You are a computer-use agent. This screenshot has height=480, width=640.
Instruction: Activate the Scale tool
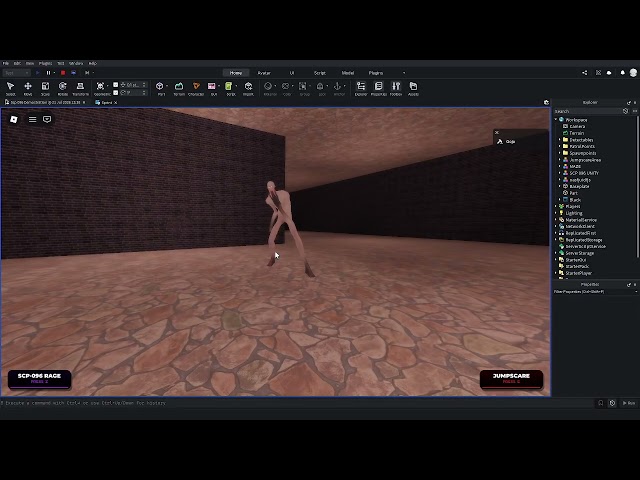pyautogui.click(x=45, y=89)
